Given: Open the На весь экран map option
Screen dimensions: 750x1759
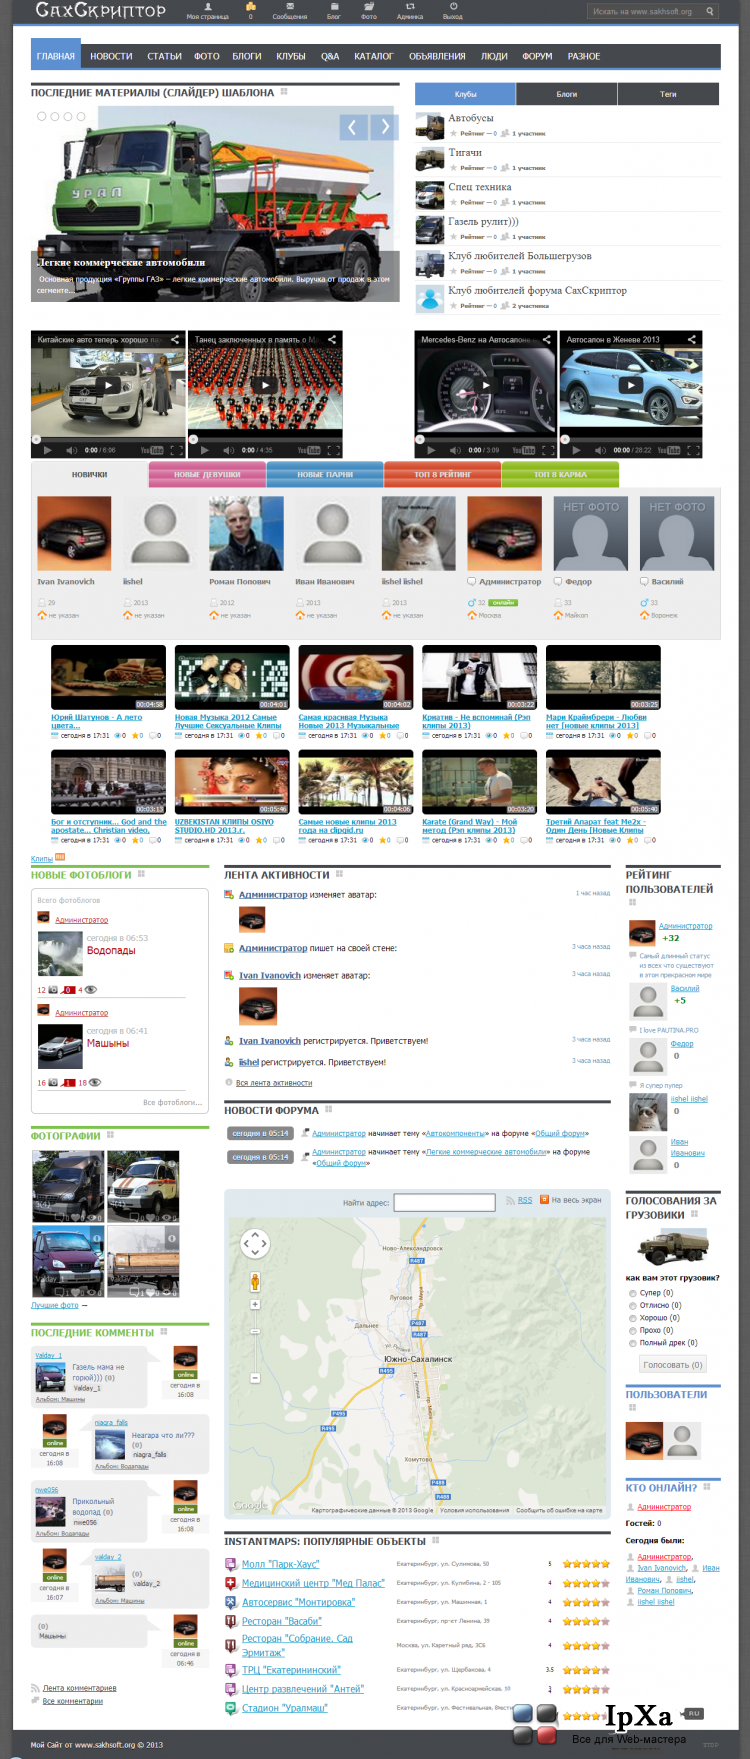Looking at the screenshot, I should [x=572, y=1200].
